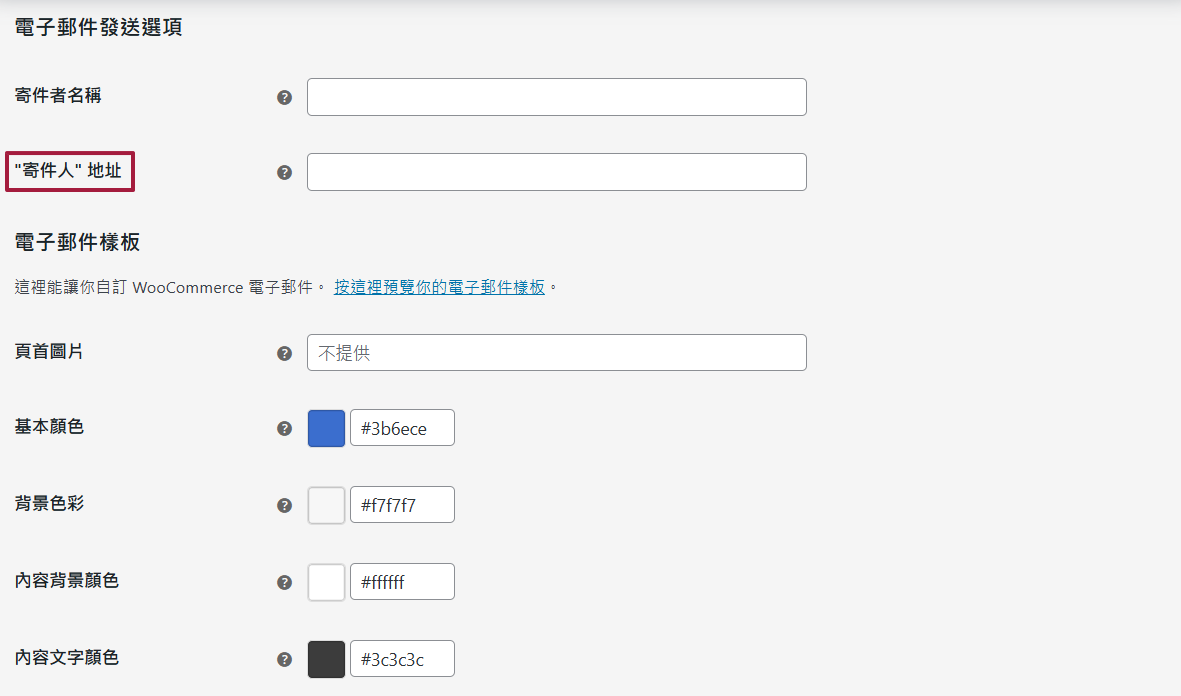The width and height of the screenshot is (1181, 696).
Task: Click the white 內容背景顏色 swatch
Action: click(325, 581)
